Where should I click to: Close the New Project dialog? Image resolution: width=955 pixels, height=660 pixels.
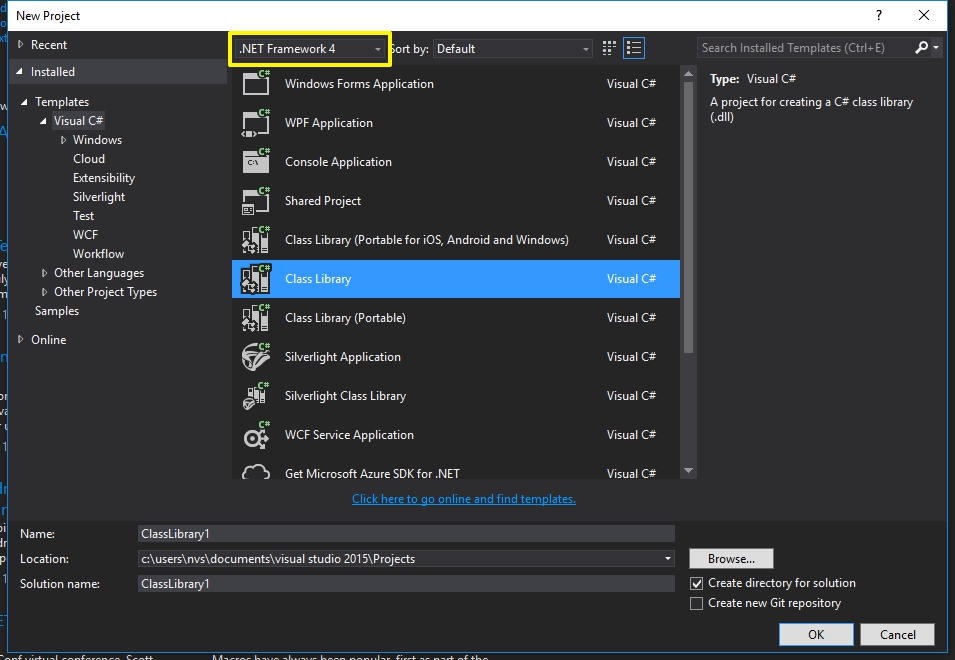pos(924,15)
